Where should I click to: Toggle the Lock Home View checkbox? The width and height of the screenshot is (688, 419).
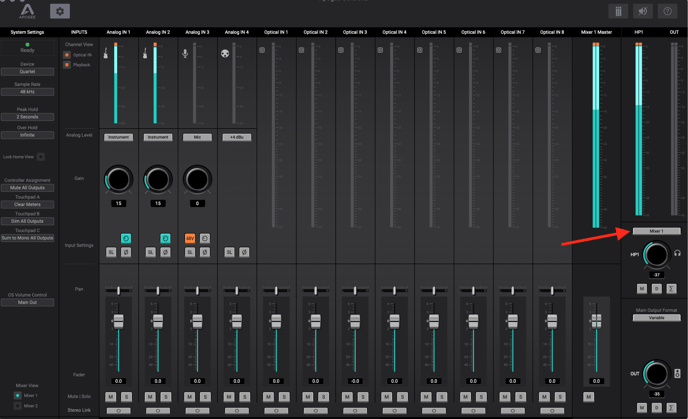click(x=41, y=157)
